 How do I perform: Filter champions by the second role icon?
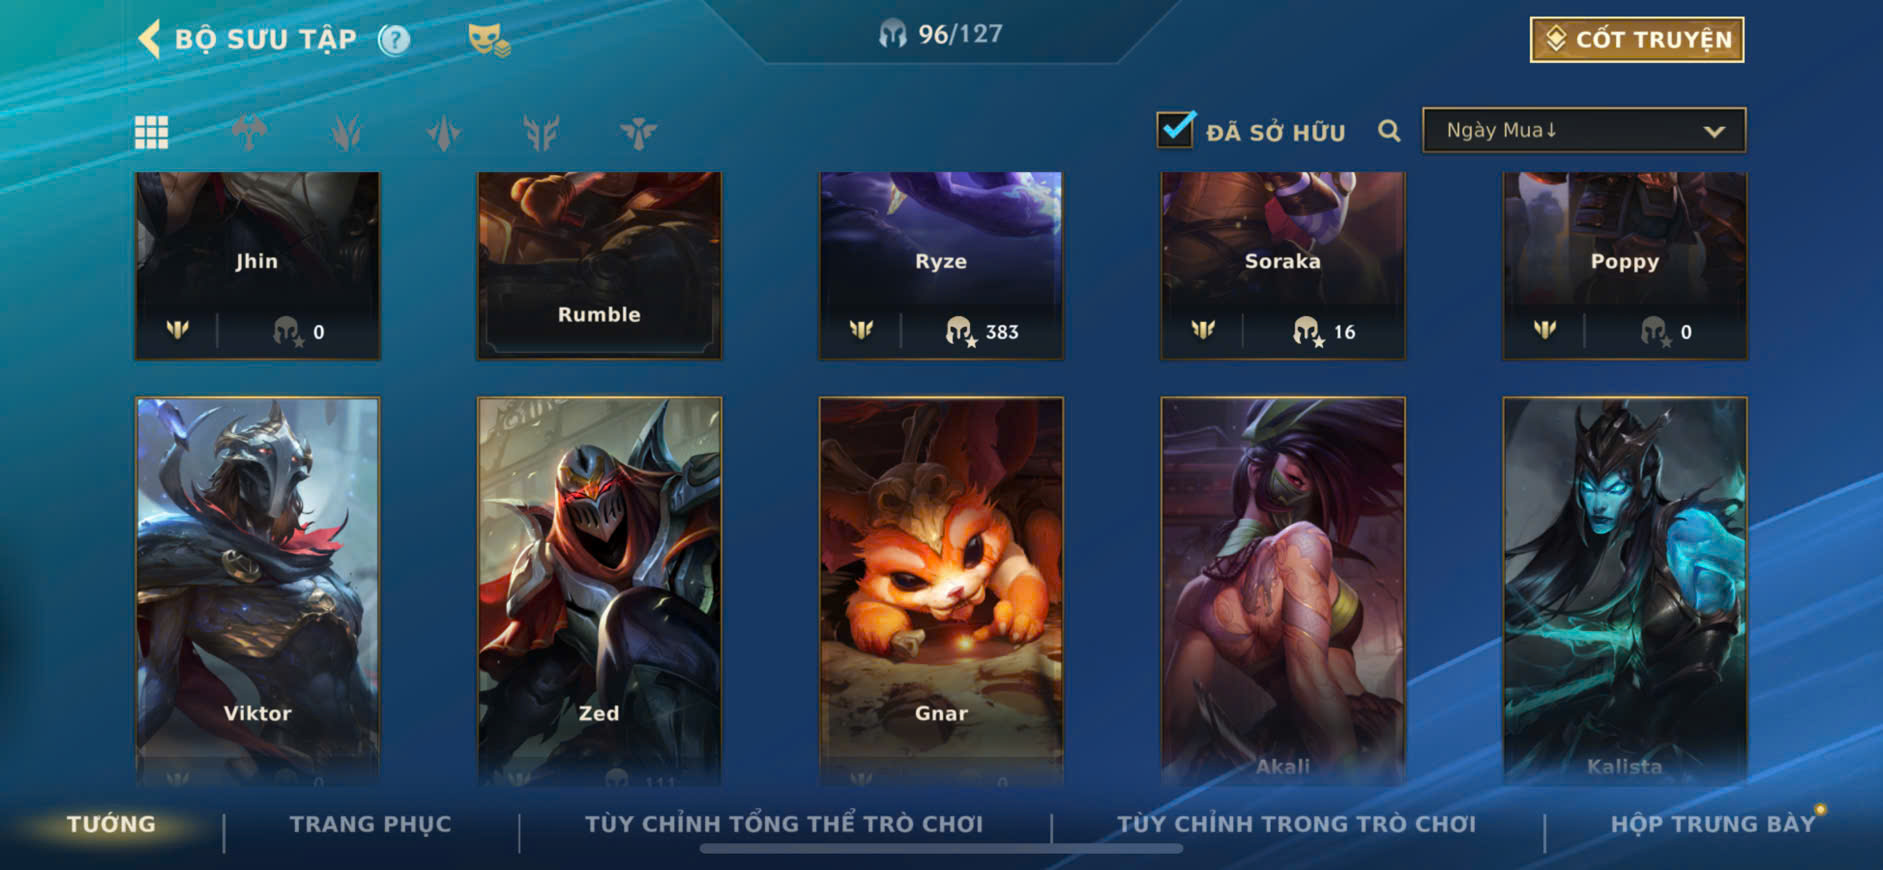coord(346,132)
